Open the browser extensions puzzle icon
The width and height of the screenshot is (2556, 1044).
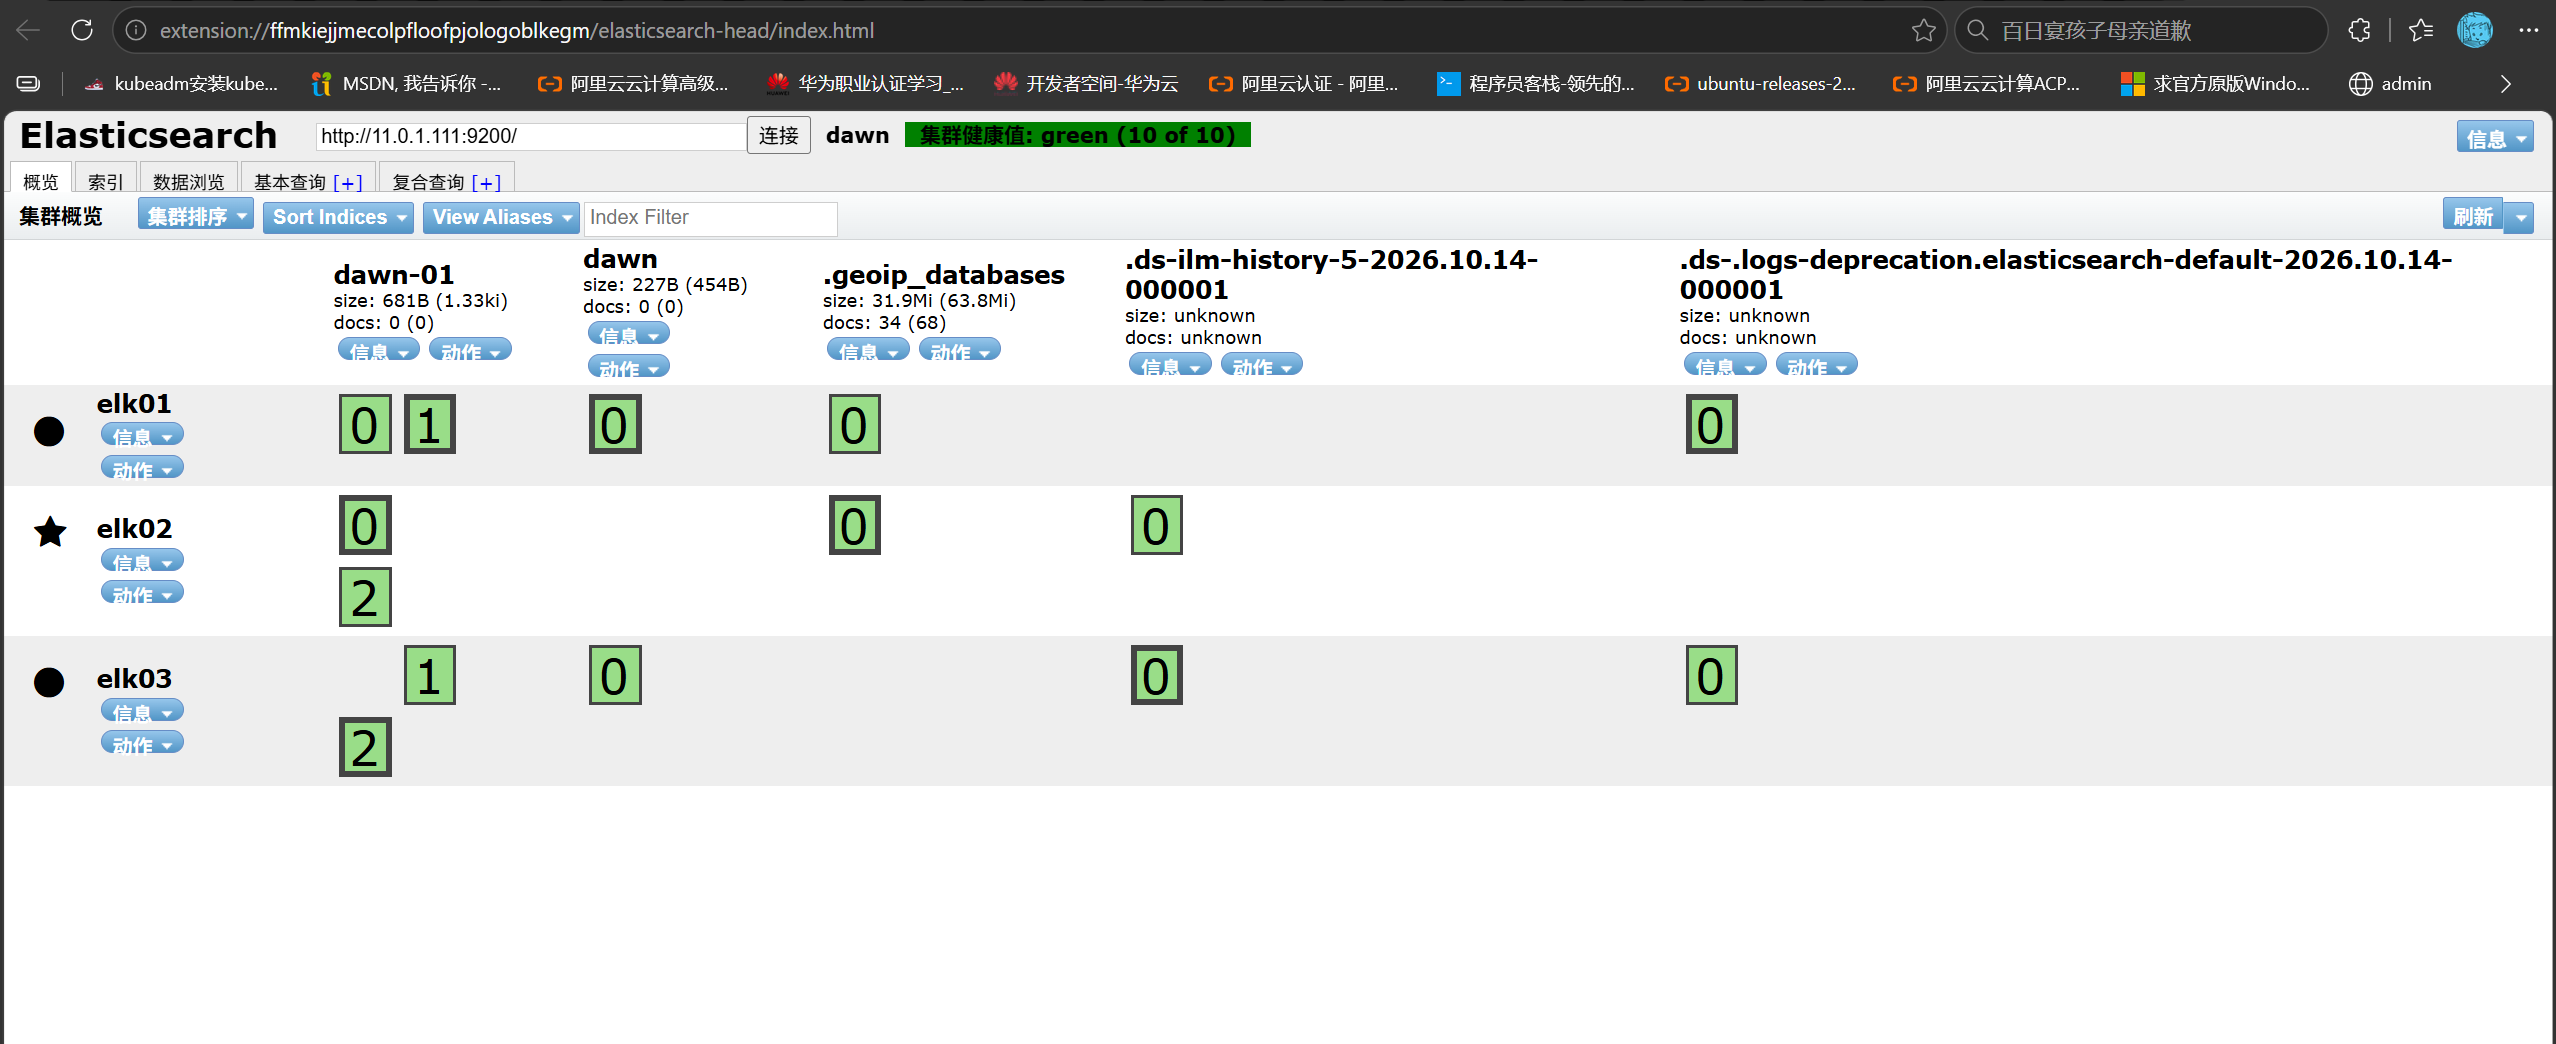pos(2359,30)
